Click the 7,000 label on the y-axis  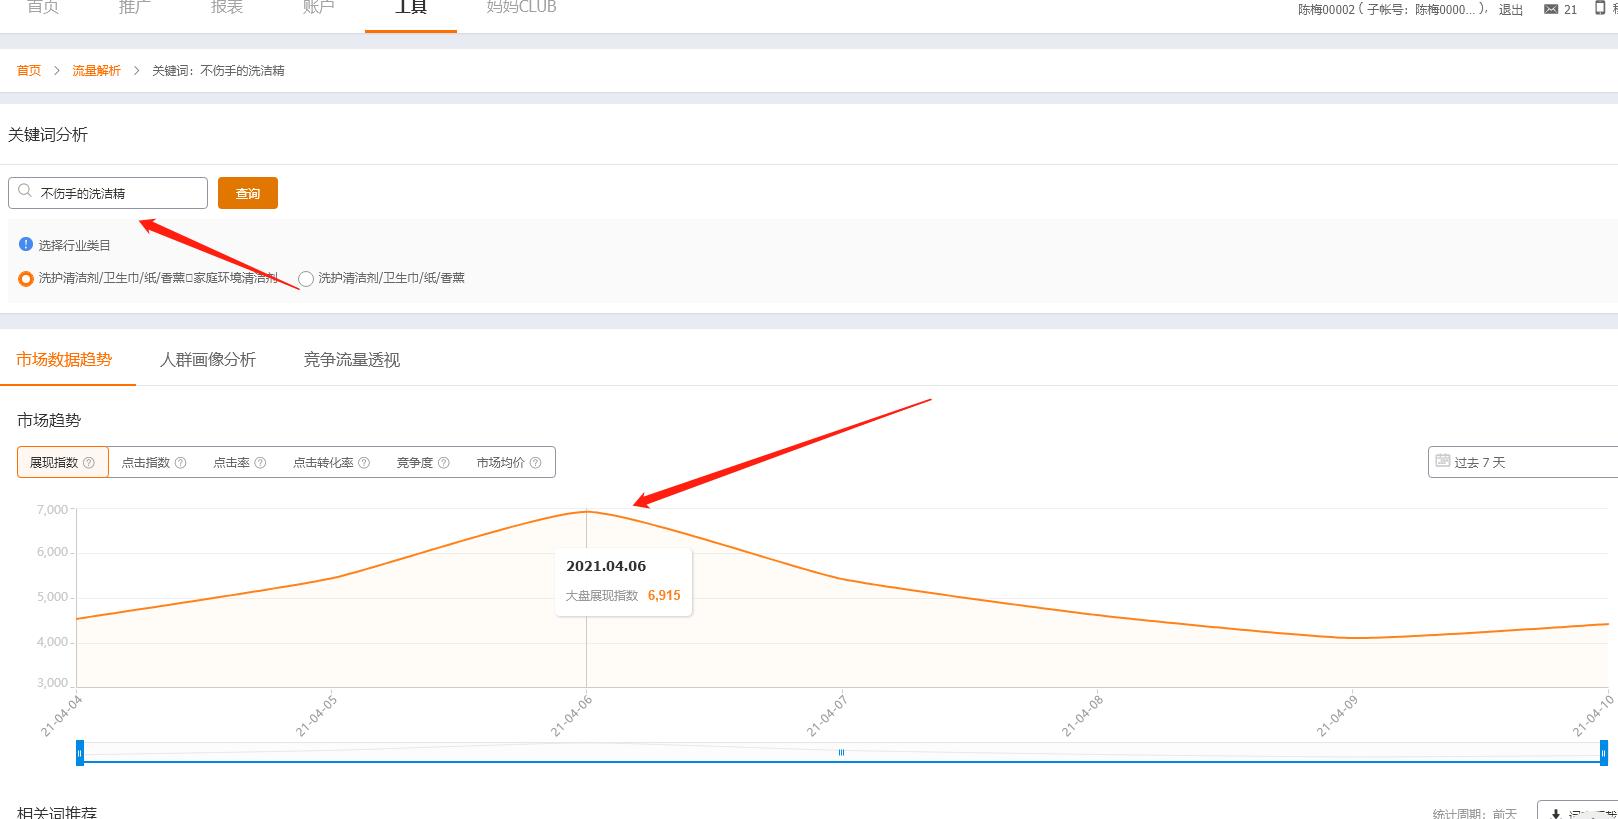tap(52, 510)
